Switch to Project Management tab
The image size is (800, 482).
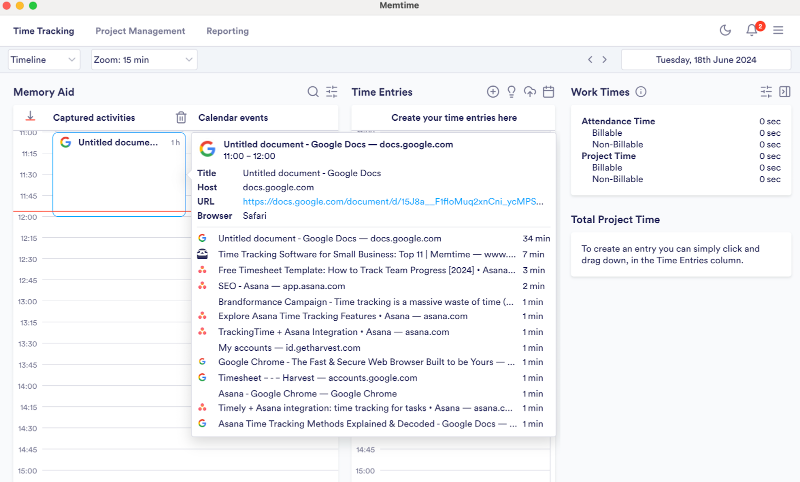coord(140,31)
